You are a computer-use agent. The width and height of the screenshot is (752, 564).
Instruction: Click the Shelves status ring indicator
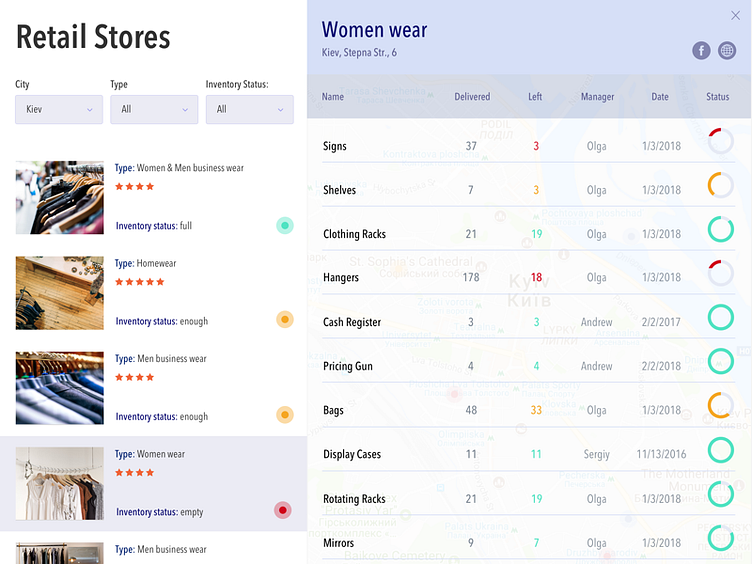point(720,185)
